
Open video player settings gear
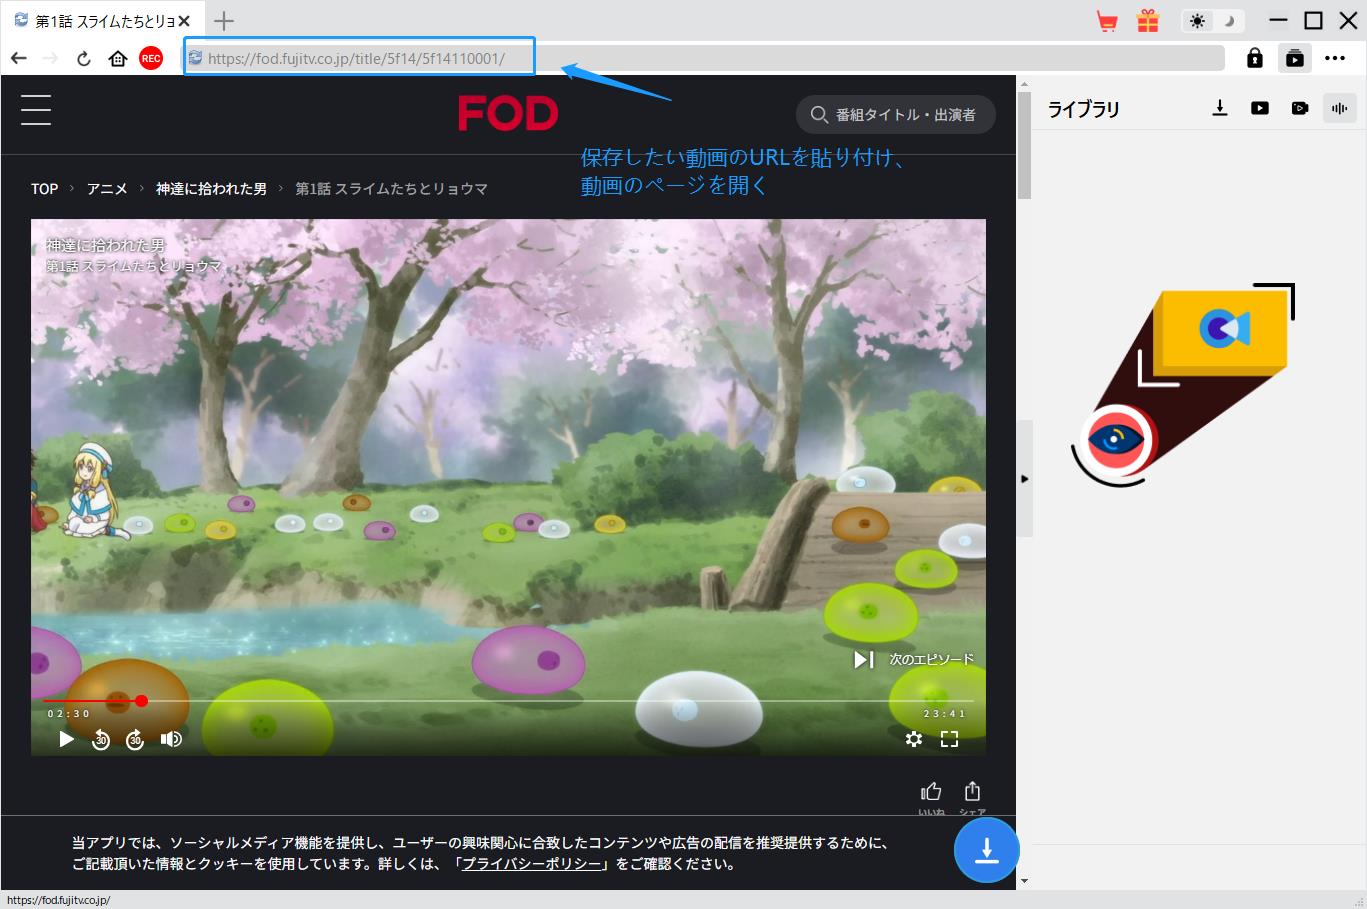pyautogui.click(x=914, y=739)
